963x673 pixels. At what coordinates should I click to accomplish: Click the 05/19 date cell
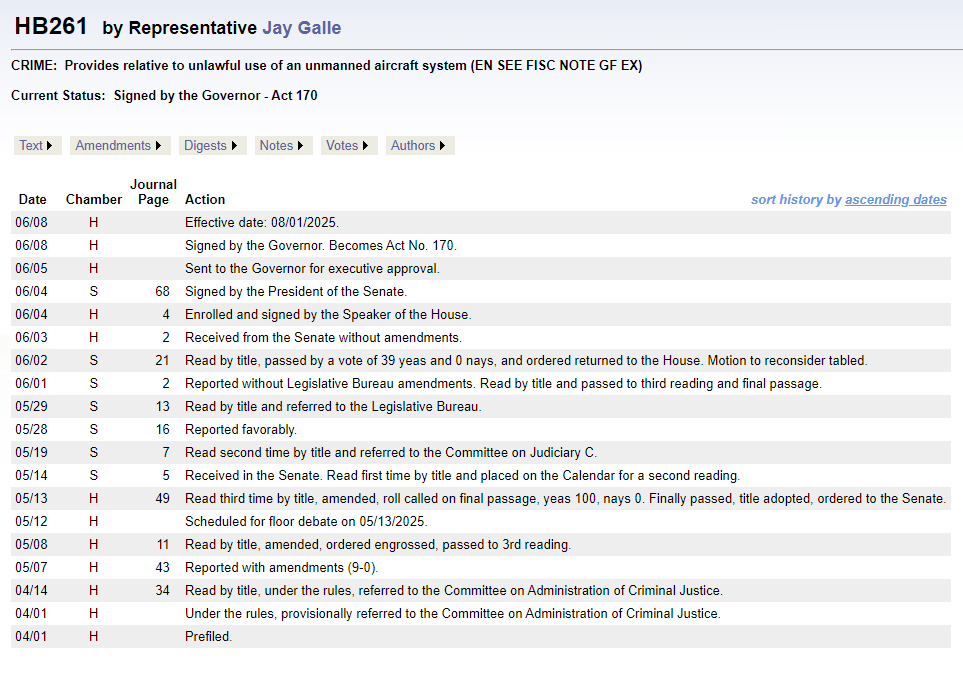coord(31,453)
